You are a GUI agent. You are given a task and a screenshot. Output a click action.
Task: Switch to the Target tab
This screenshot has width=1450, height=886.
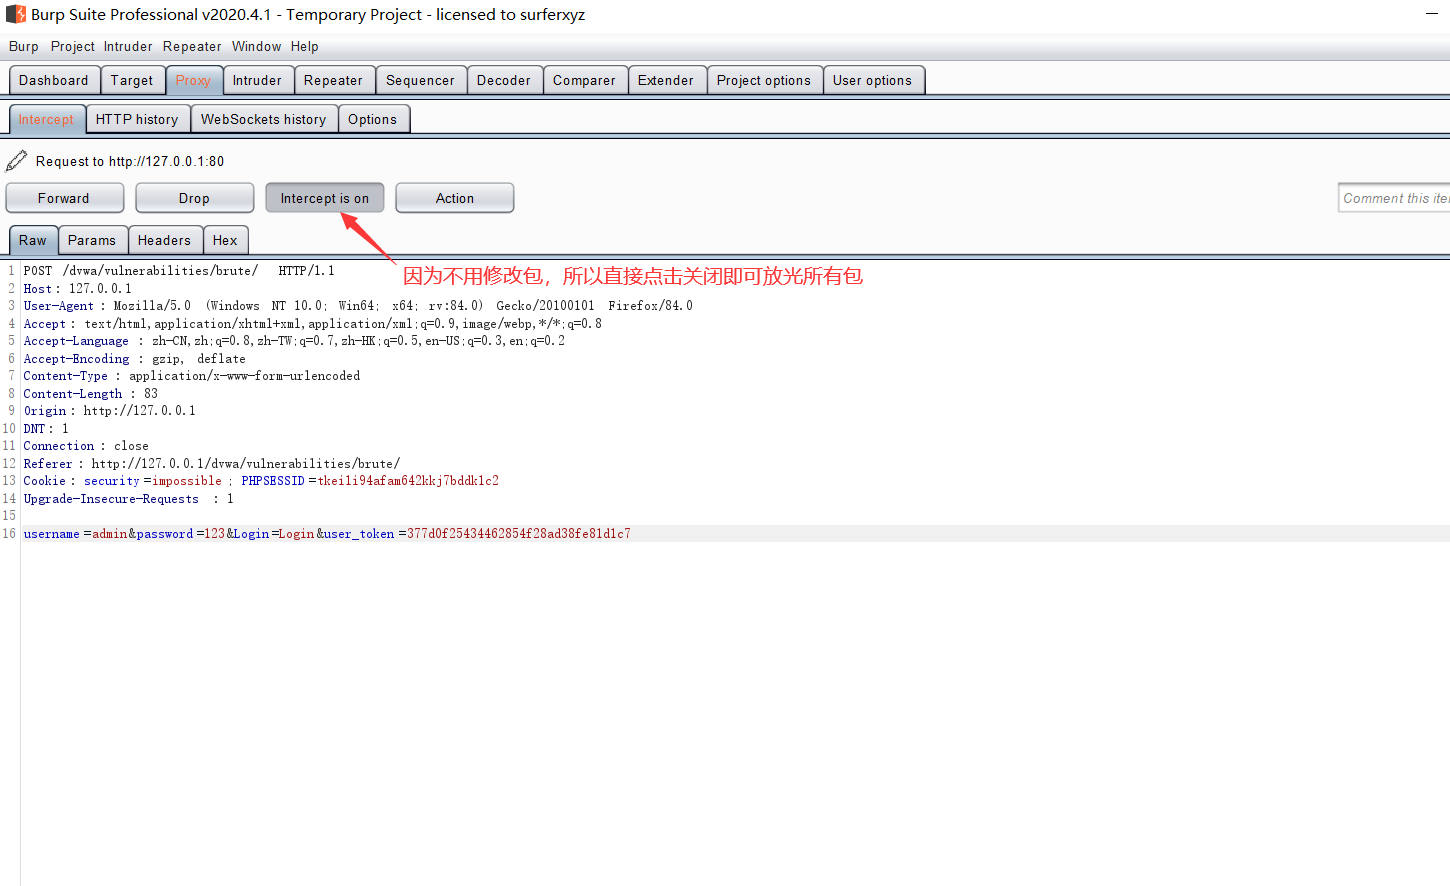[132, 80]
